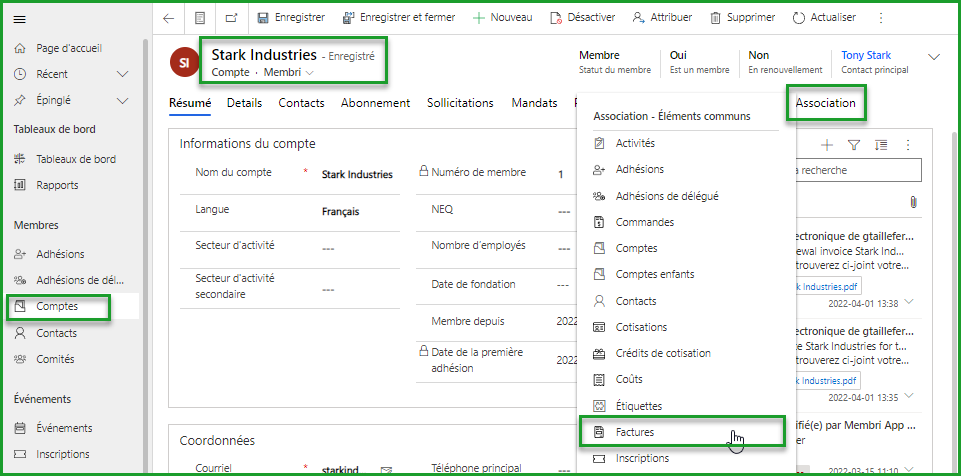Open the timeline filter funnel icon
The image size is (961, 476).
(x=854, y=145)
